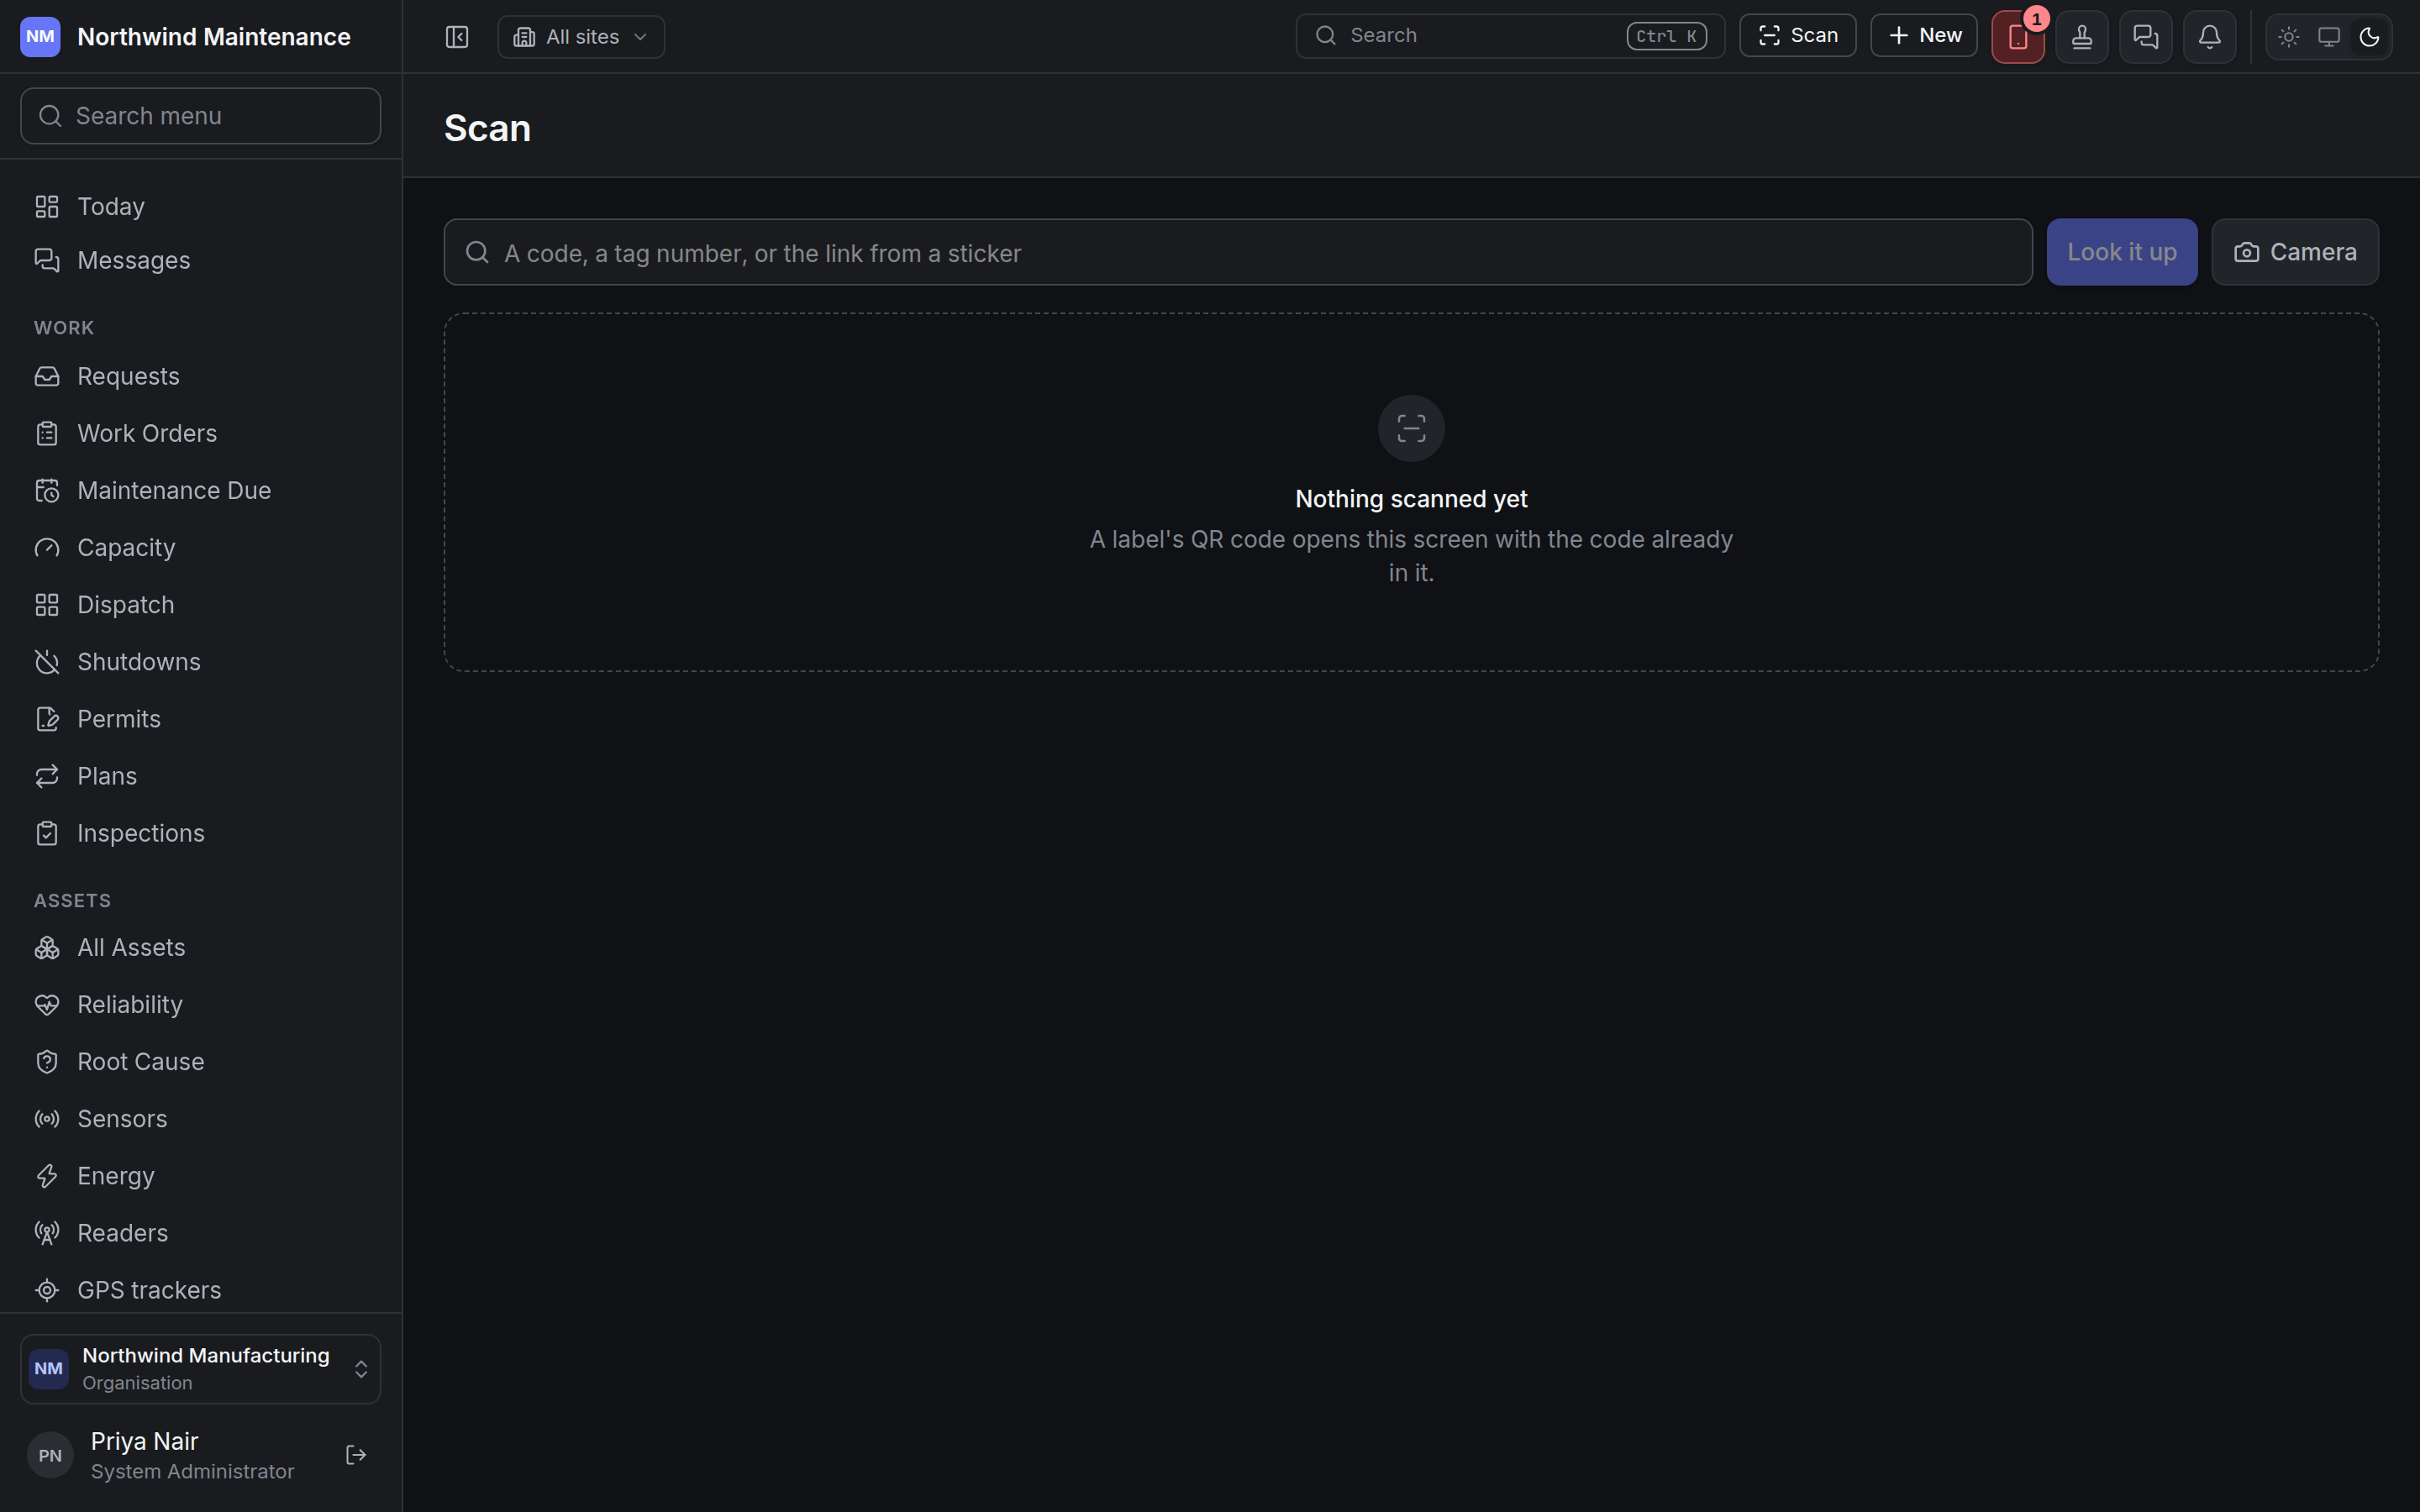2420x1512 pixels.
Task: Click Look it up button
Action: [2122, 252]
